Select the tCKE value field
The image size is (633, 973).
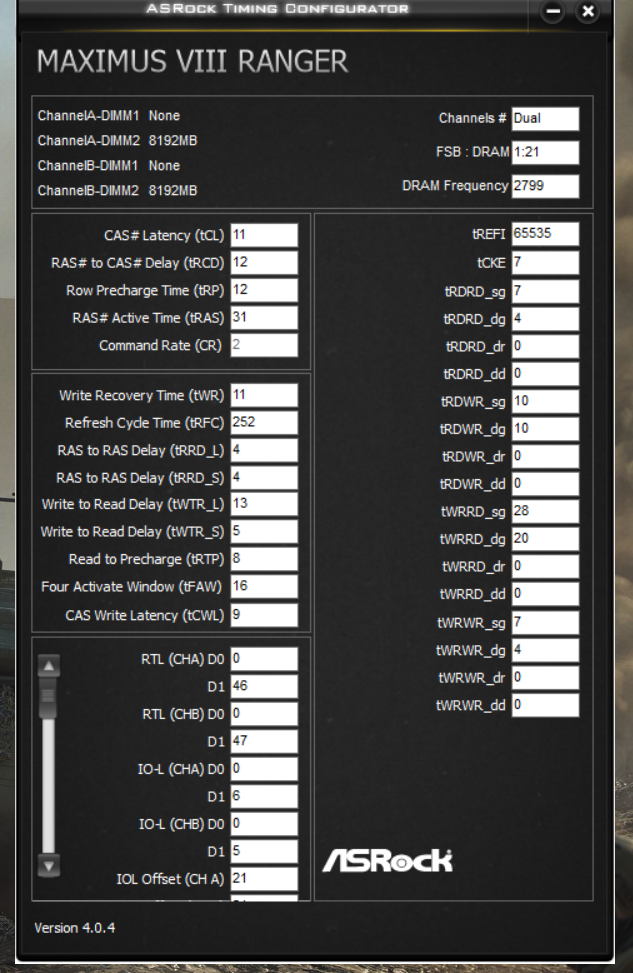pos(545,262)
